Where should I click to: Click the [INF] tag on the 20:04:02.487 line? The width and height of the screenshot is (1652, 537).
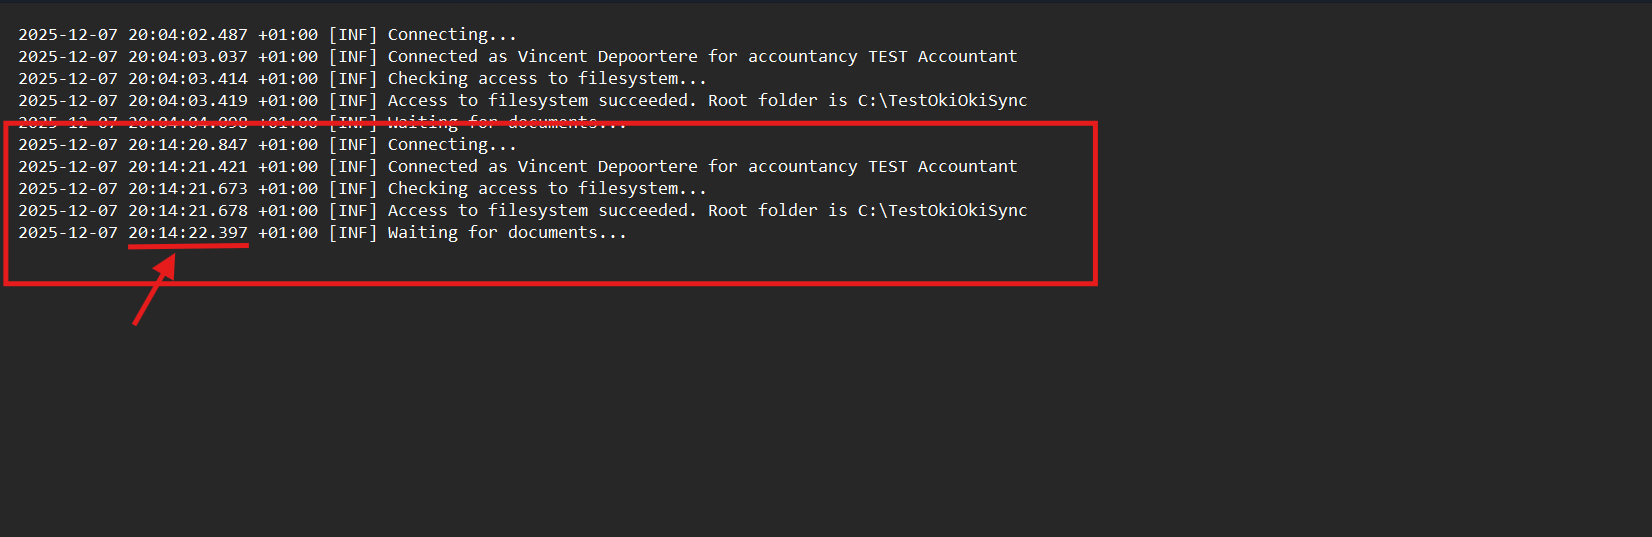point(353,35)
